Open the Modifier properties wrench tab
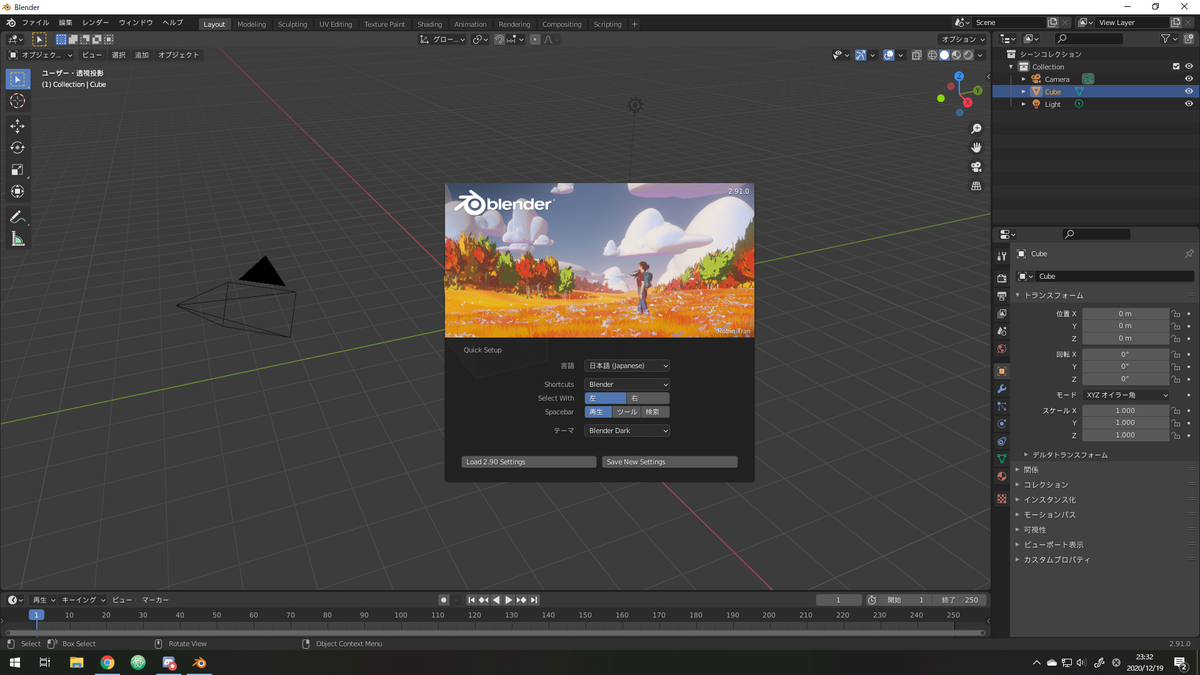Image resolution: width=1200 pixels, height=675 pixels. (1001, 389)
